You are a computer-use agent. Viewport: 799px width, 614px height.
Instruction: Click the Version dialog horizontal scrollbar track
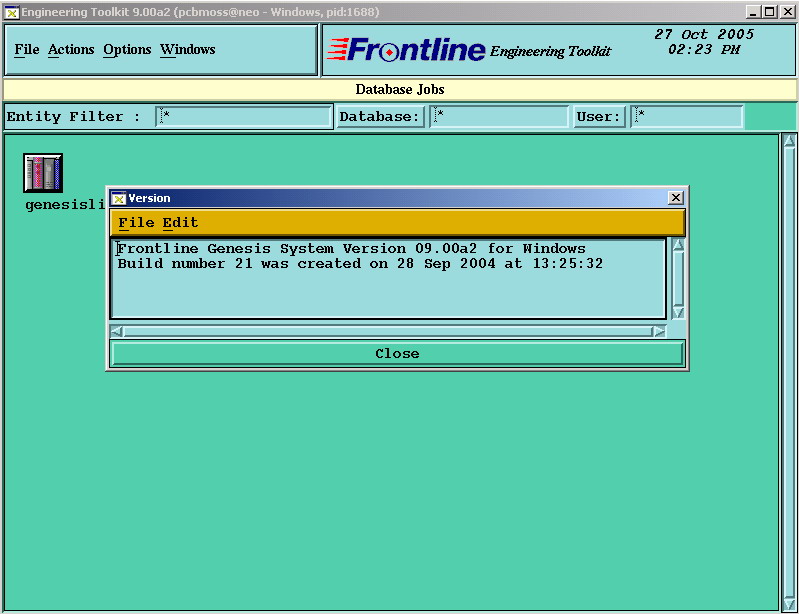click(388, 332)
